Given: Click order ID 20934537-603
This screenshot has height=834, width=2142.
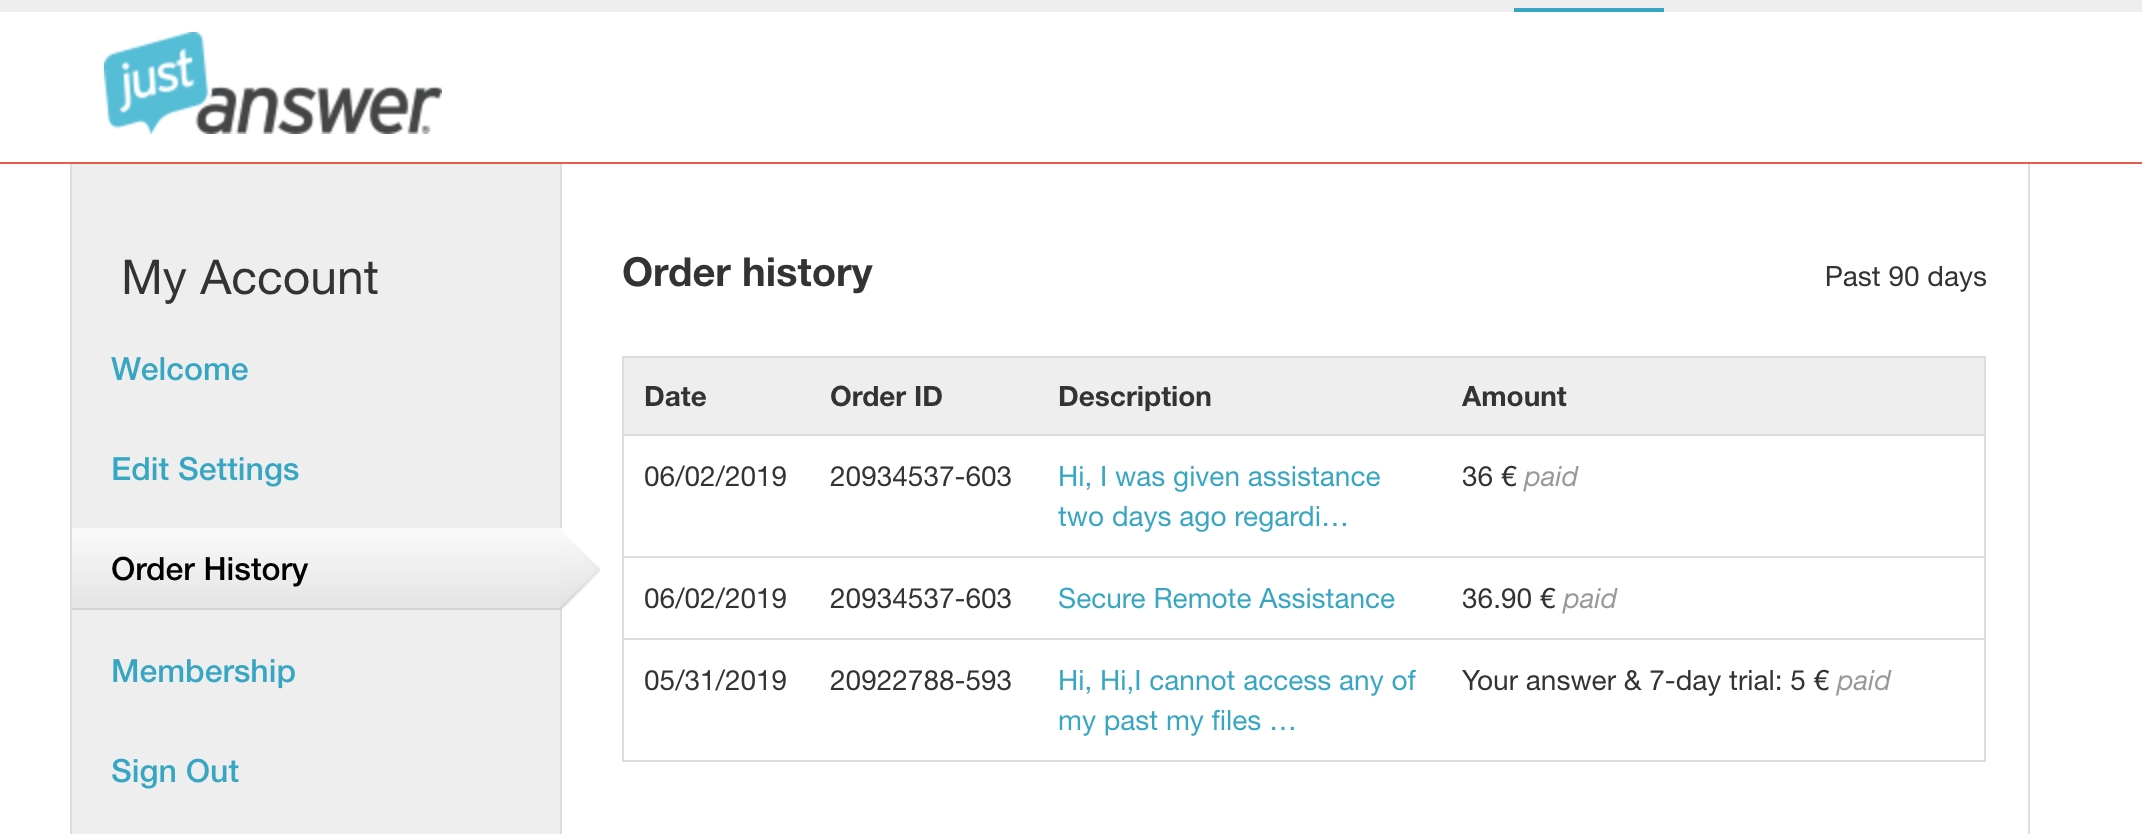Looking at the screenshot, I should (x=921, y=477).
